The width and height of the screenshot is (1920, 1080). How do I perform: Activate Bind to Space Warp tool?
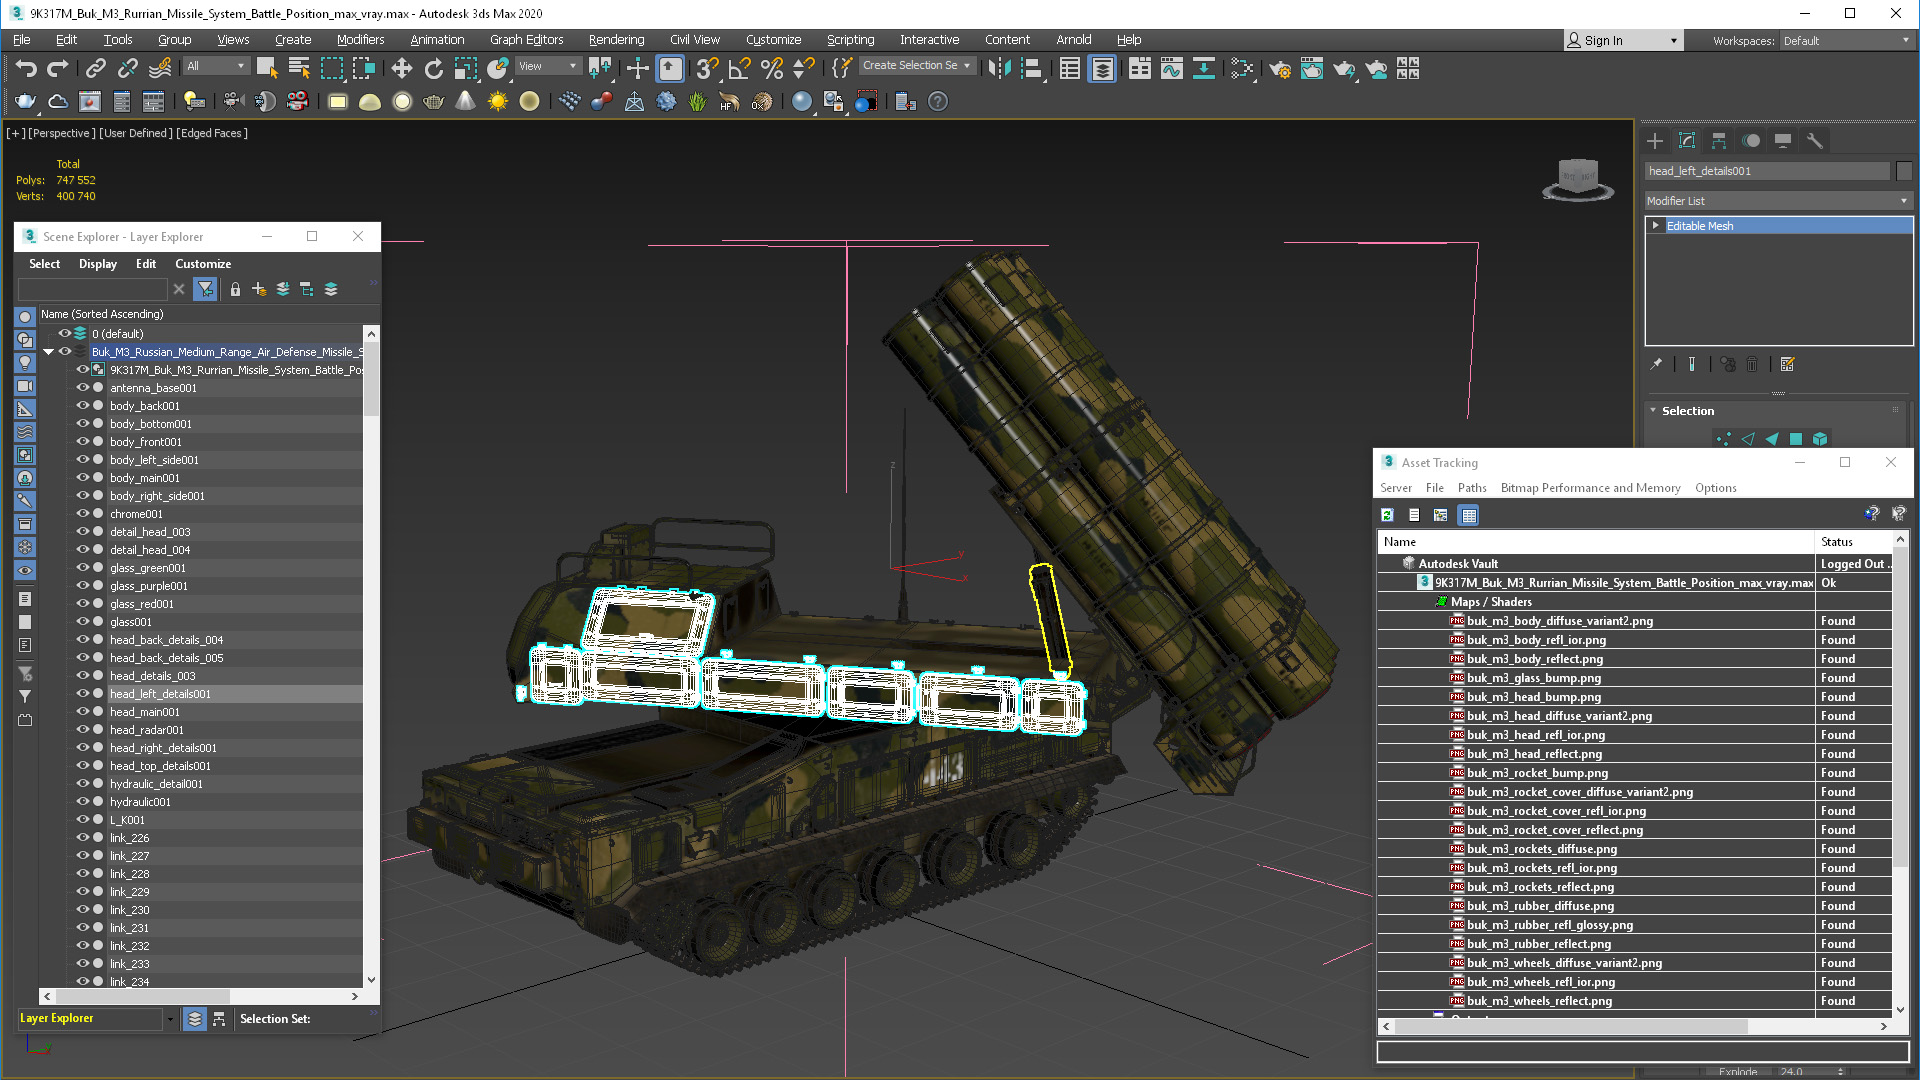pos(160,68)
